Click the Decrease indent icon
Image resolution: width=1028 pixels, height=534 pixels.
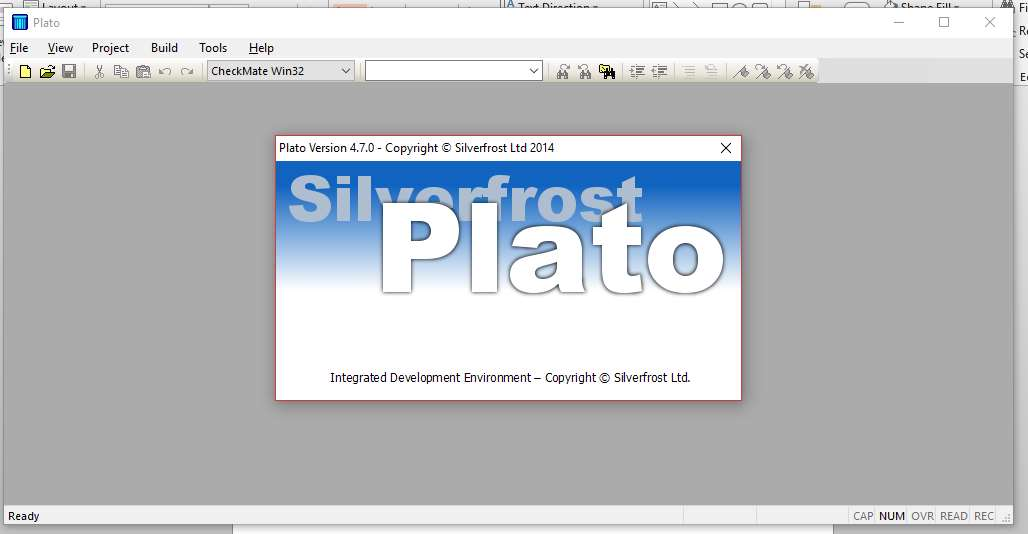(660, 71)
